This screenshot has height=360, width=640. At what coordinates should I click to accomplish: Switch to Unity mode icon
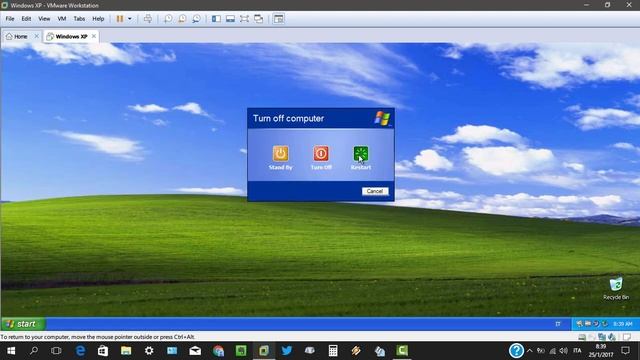pos(258,19)
